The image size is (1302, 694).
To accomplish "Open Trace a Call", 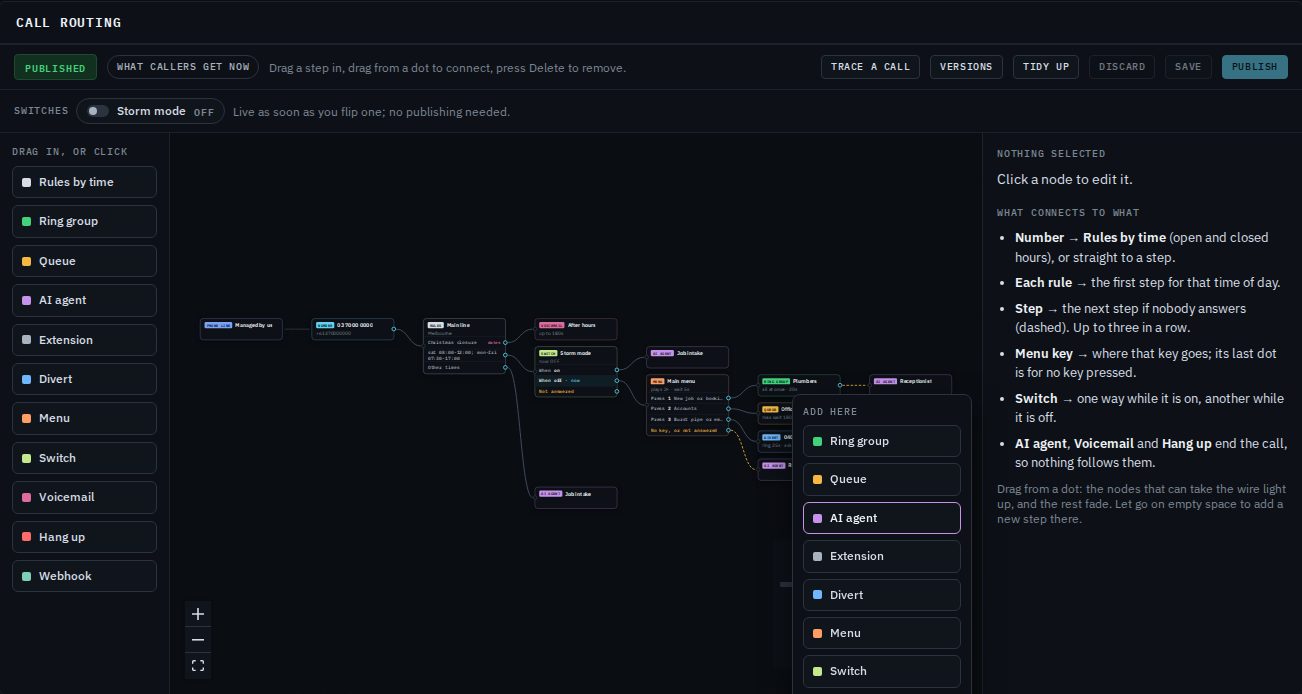I will tap(870, 67).
